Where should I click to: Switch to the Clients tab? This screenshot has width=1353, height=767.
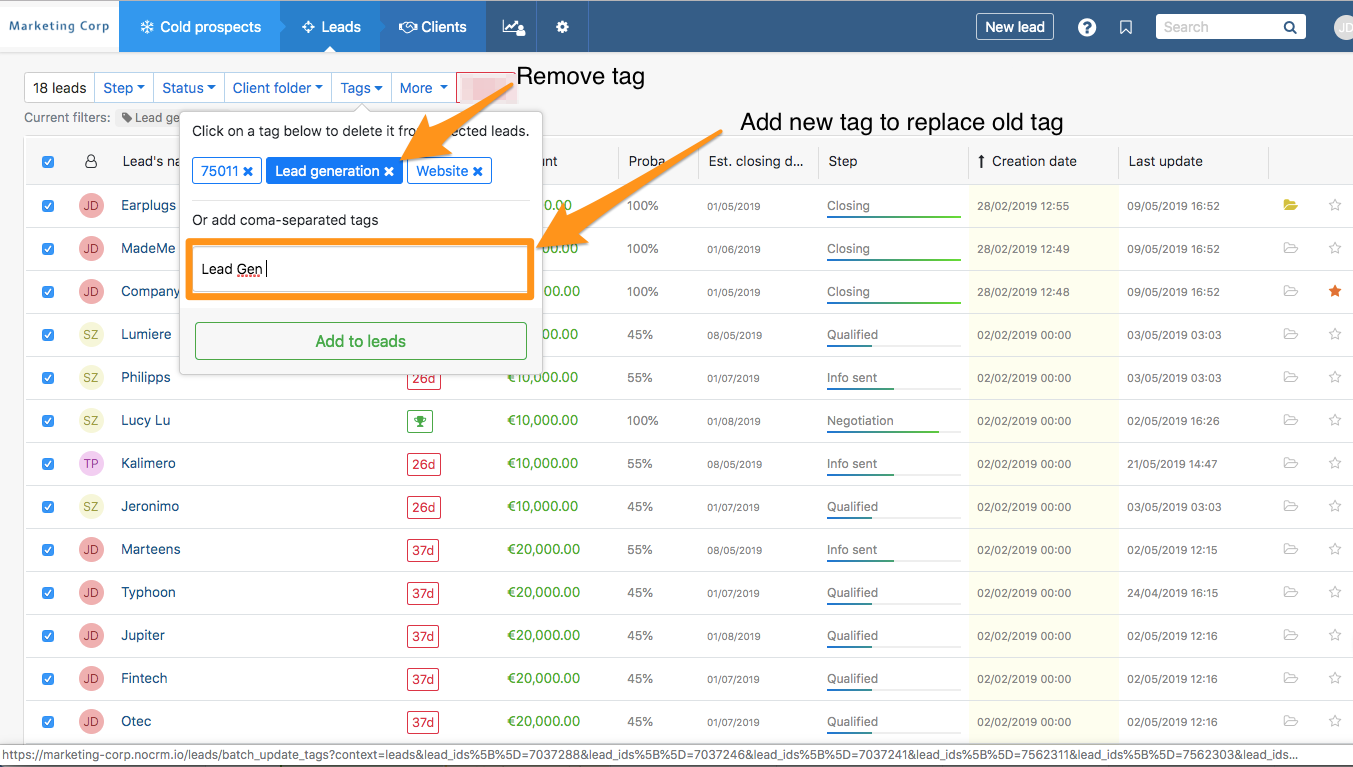coord(433,27)
